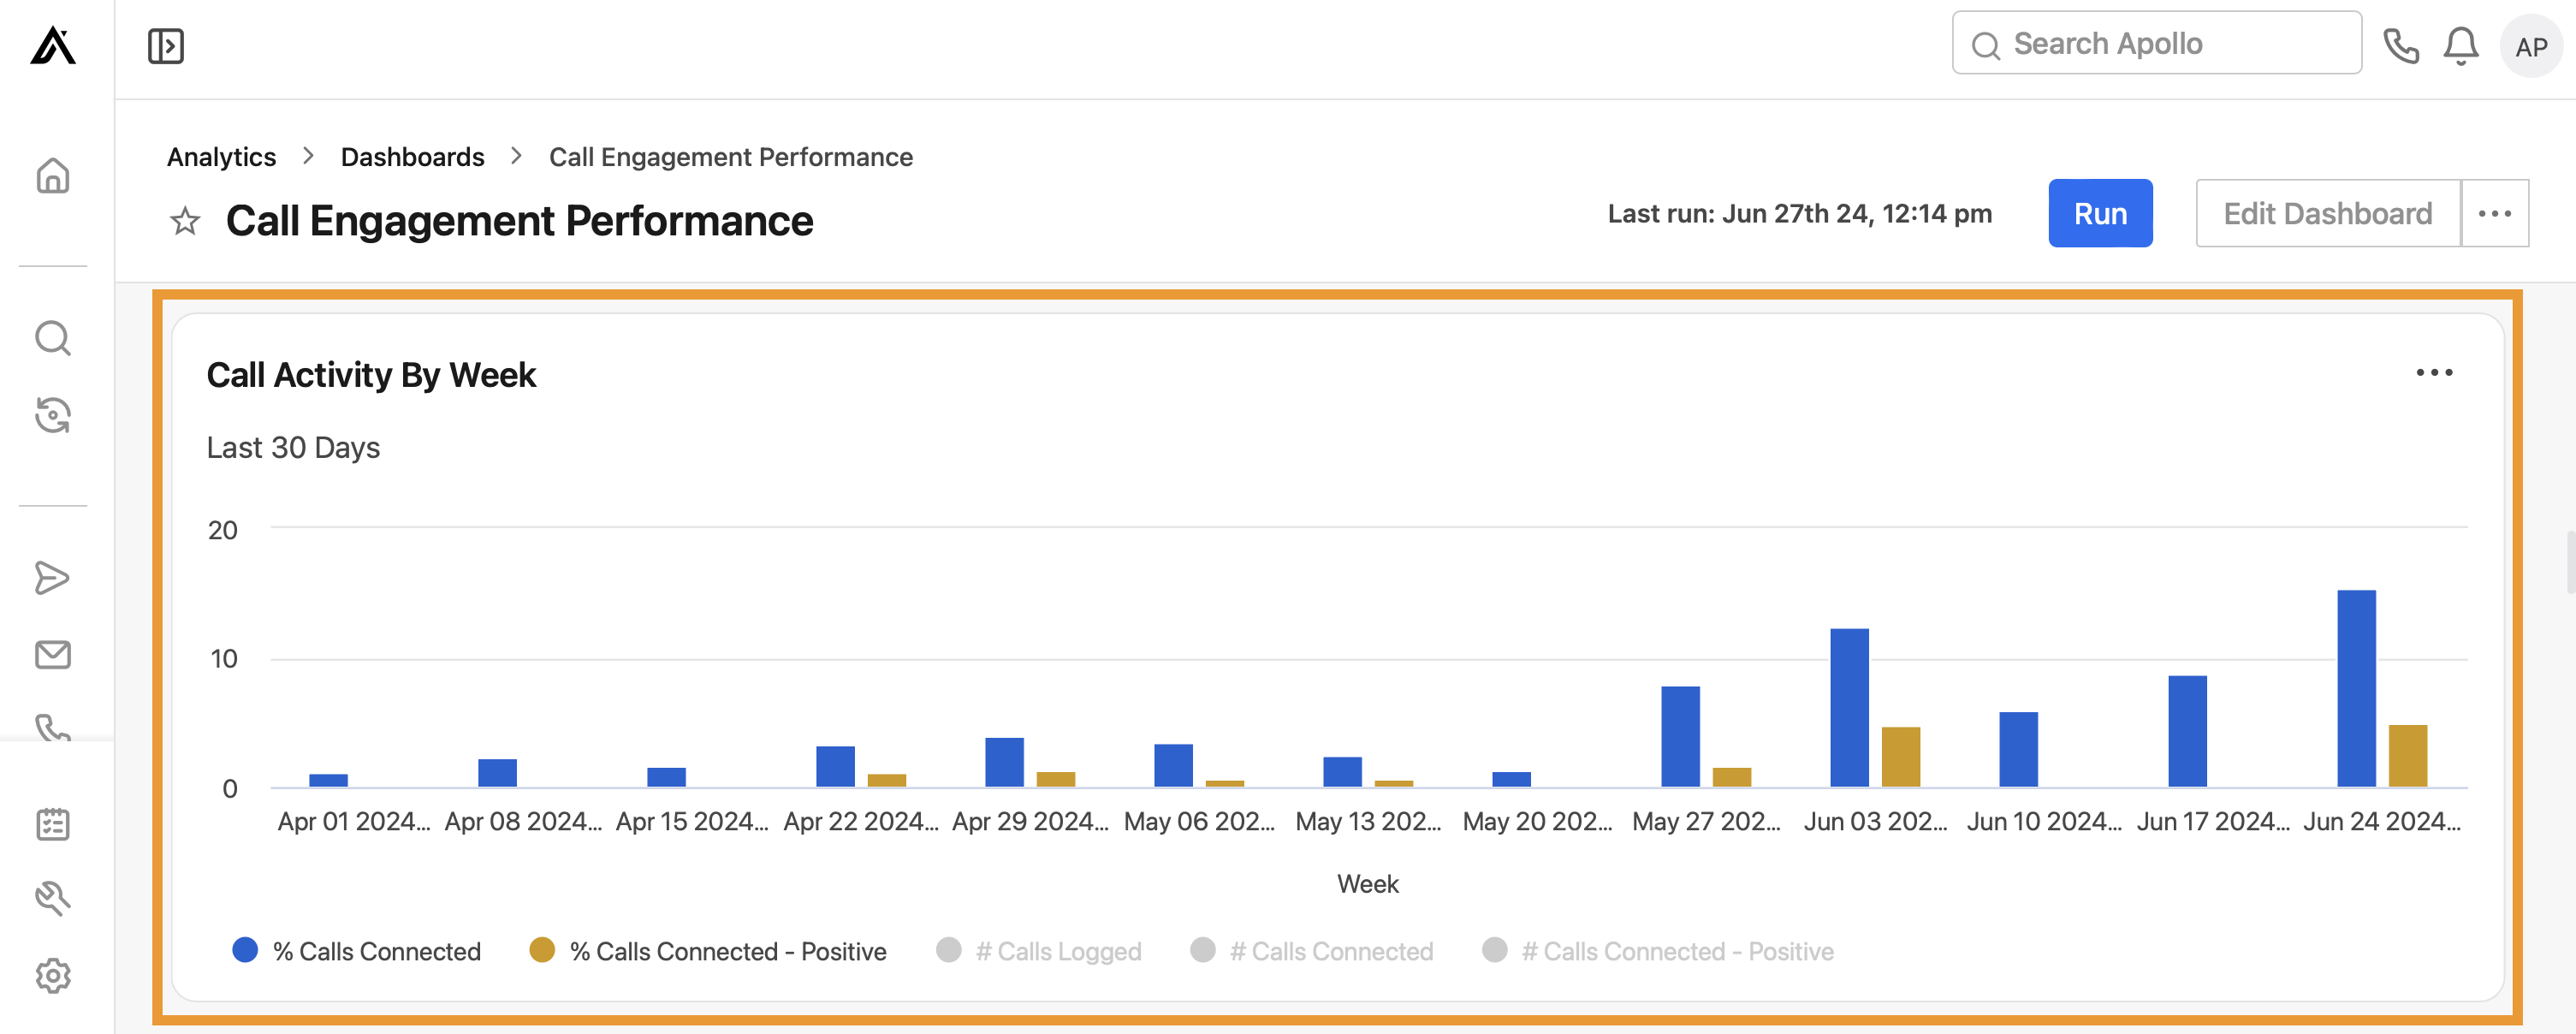Toggle % Calls Connected legend series
2576x1034 pixels.
357,950
